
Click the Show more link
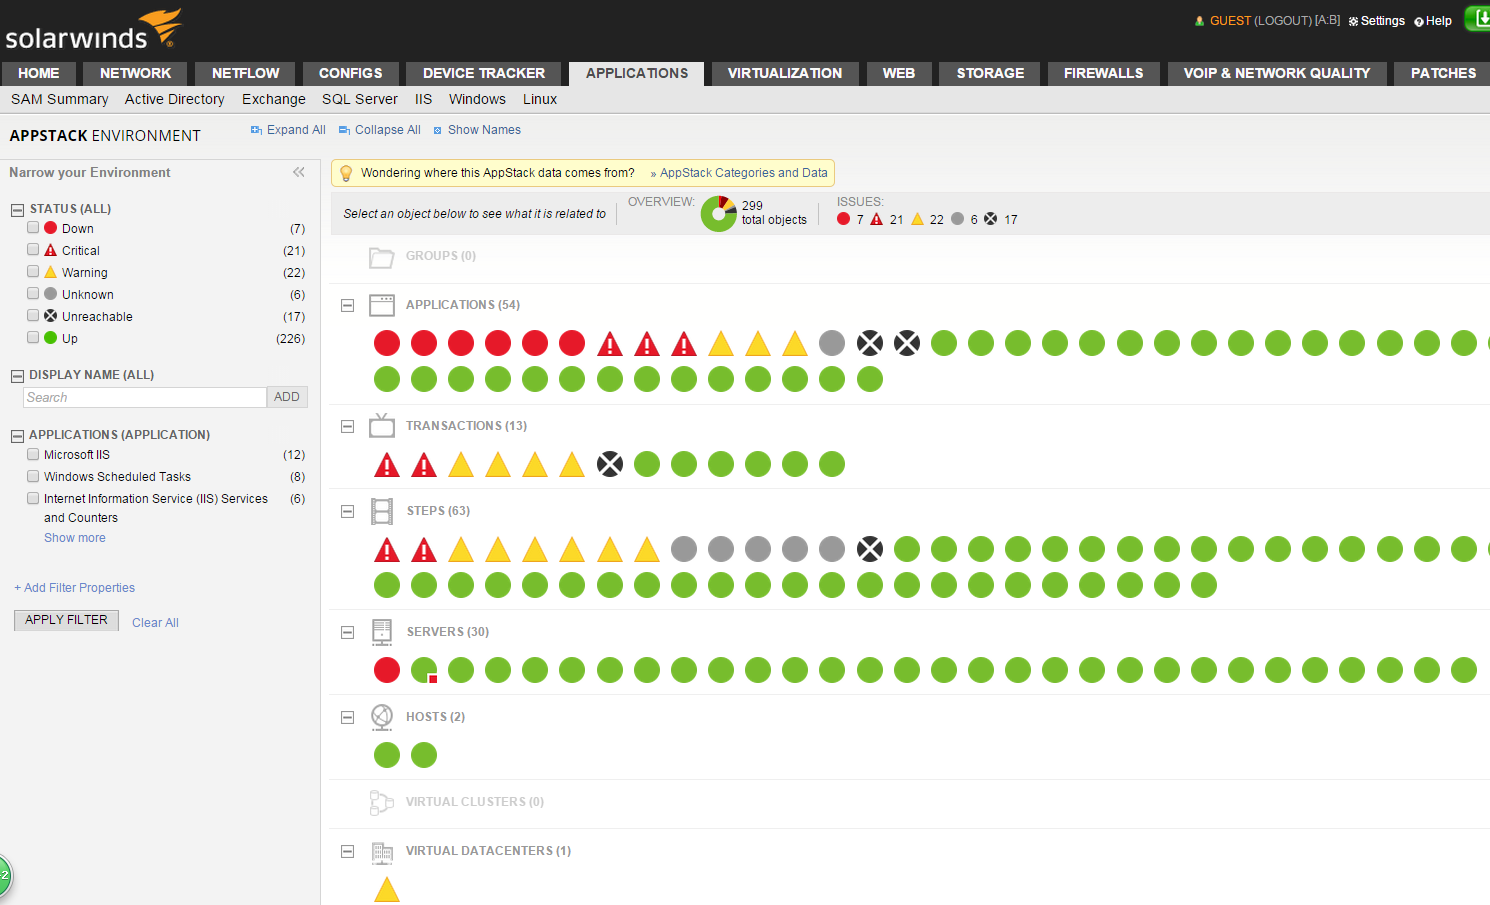point(75,538)
